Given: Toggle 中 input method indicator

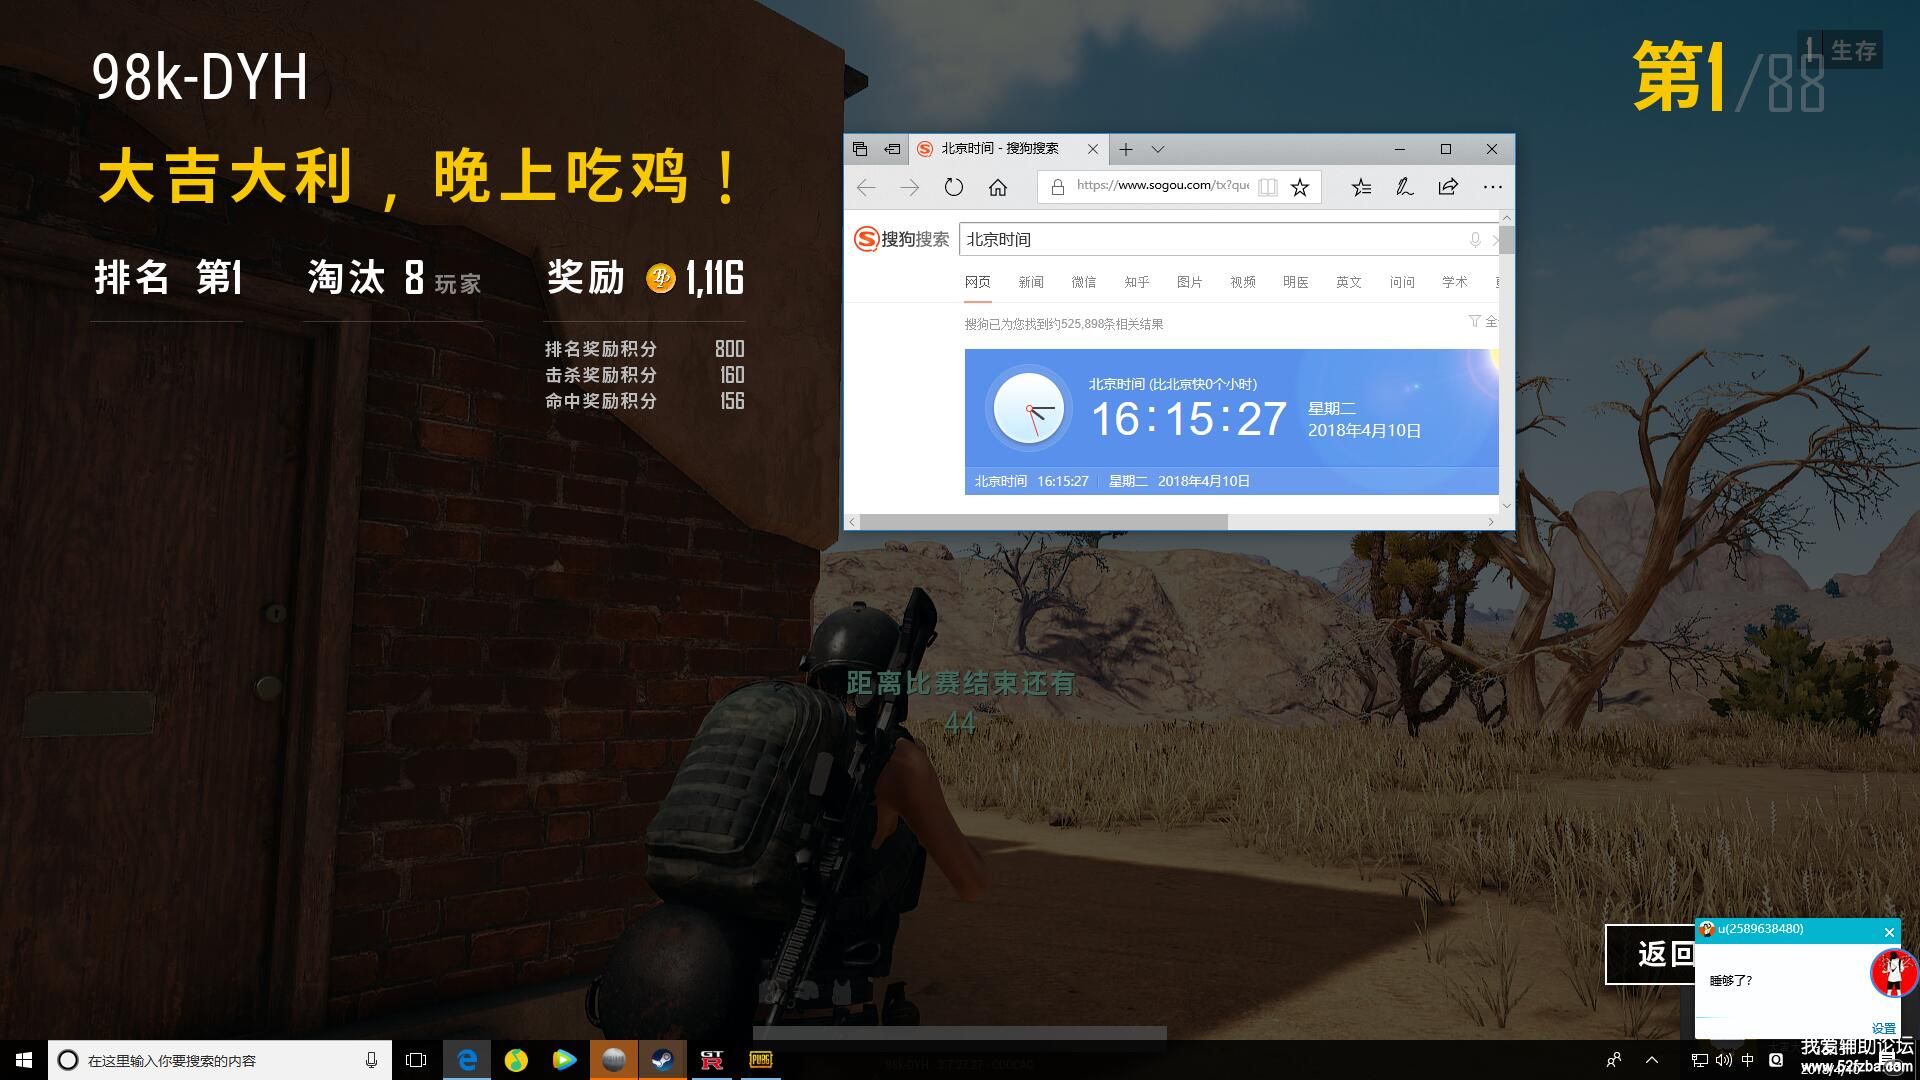Looking at the screenshot, I should tap(1748, 1060).
